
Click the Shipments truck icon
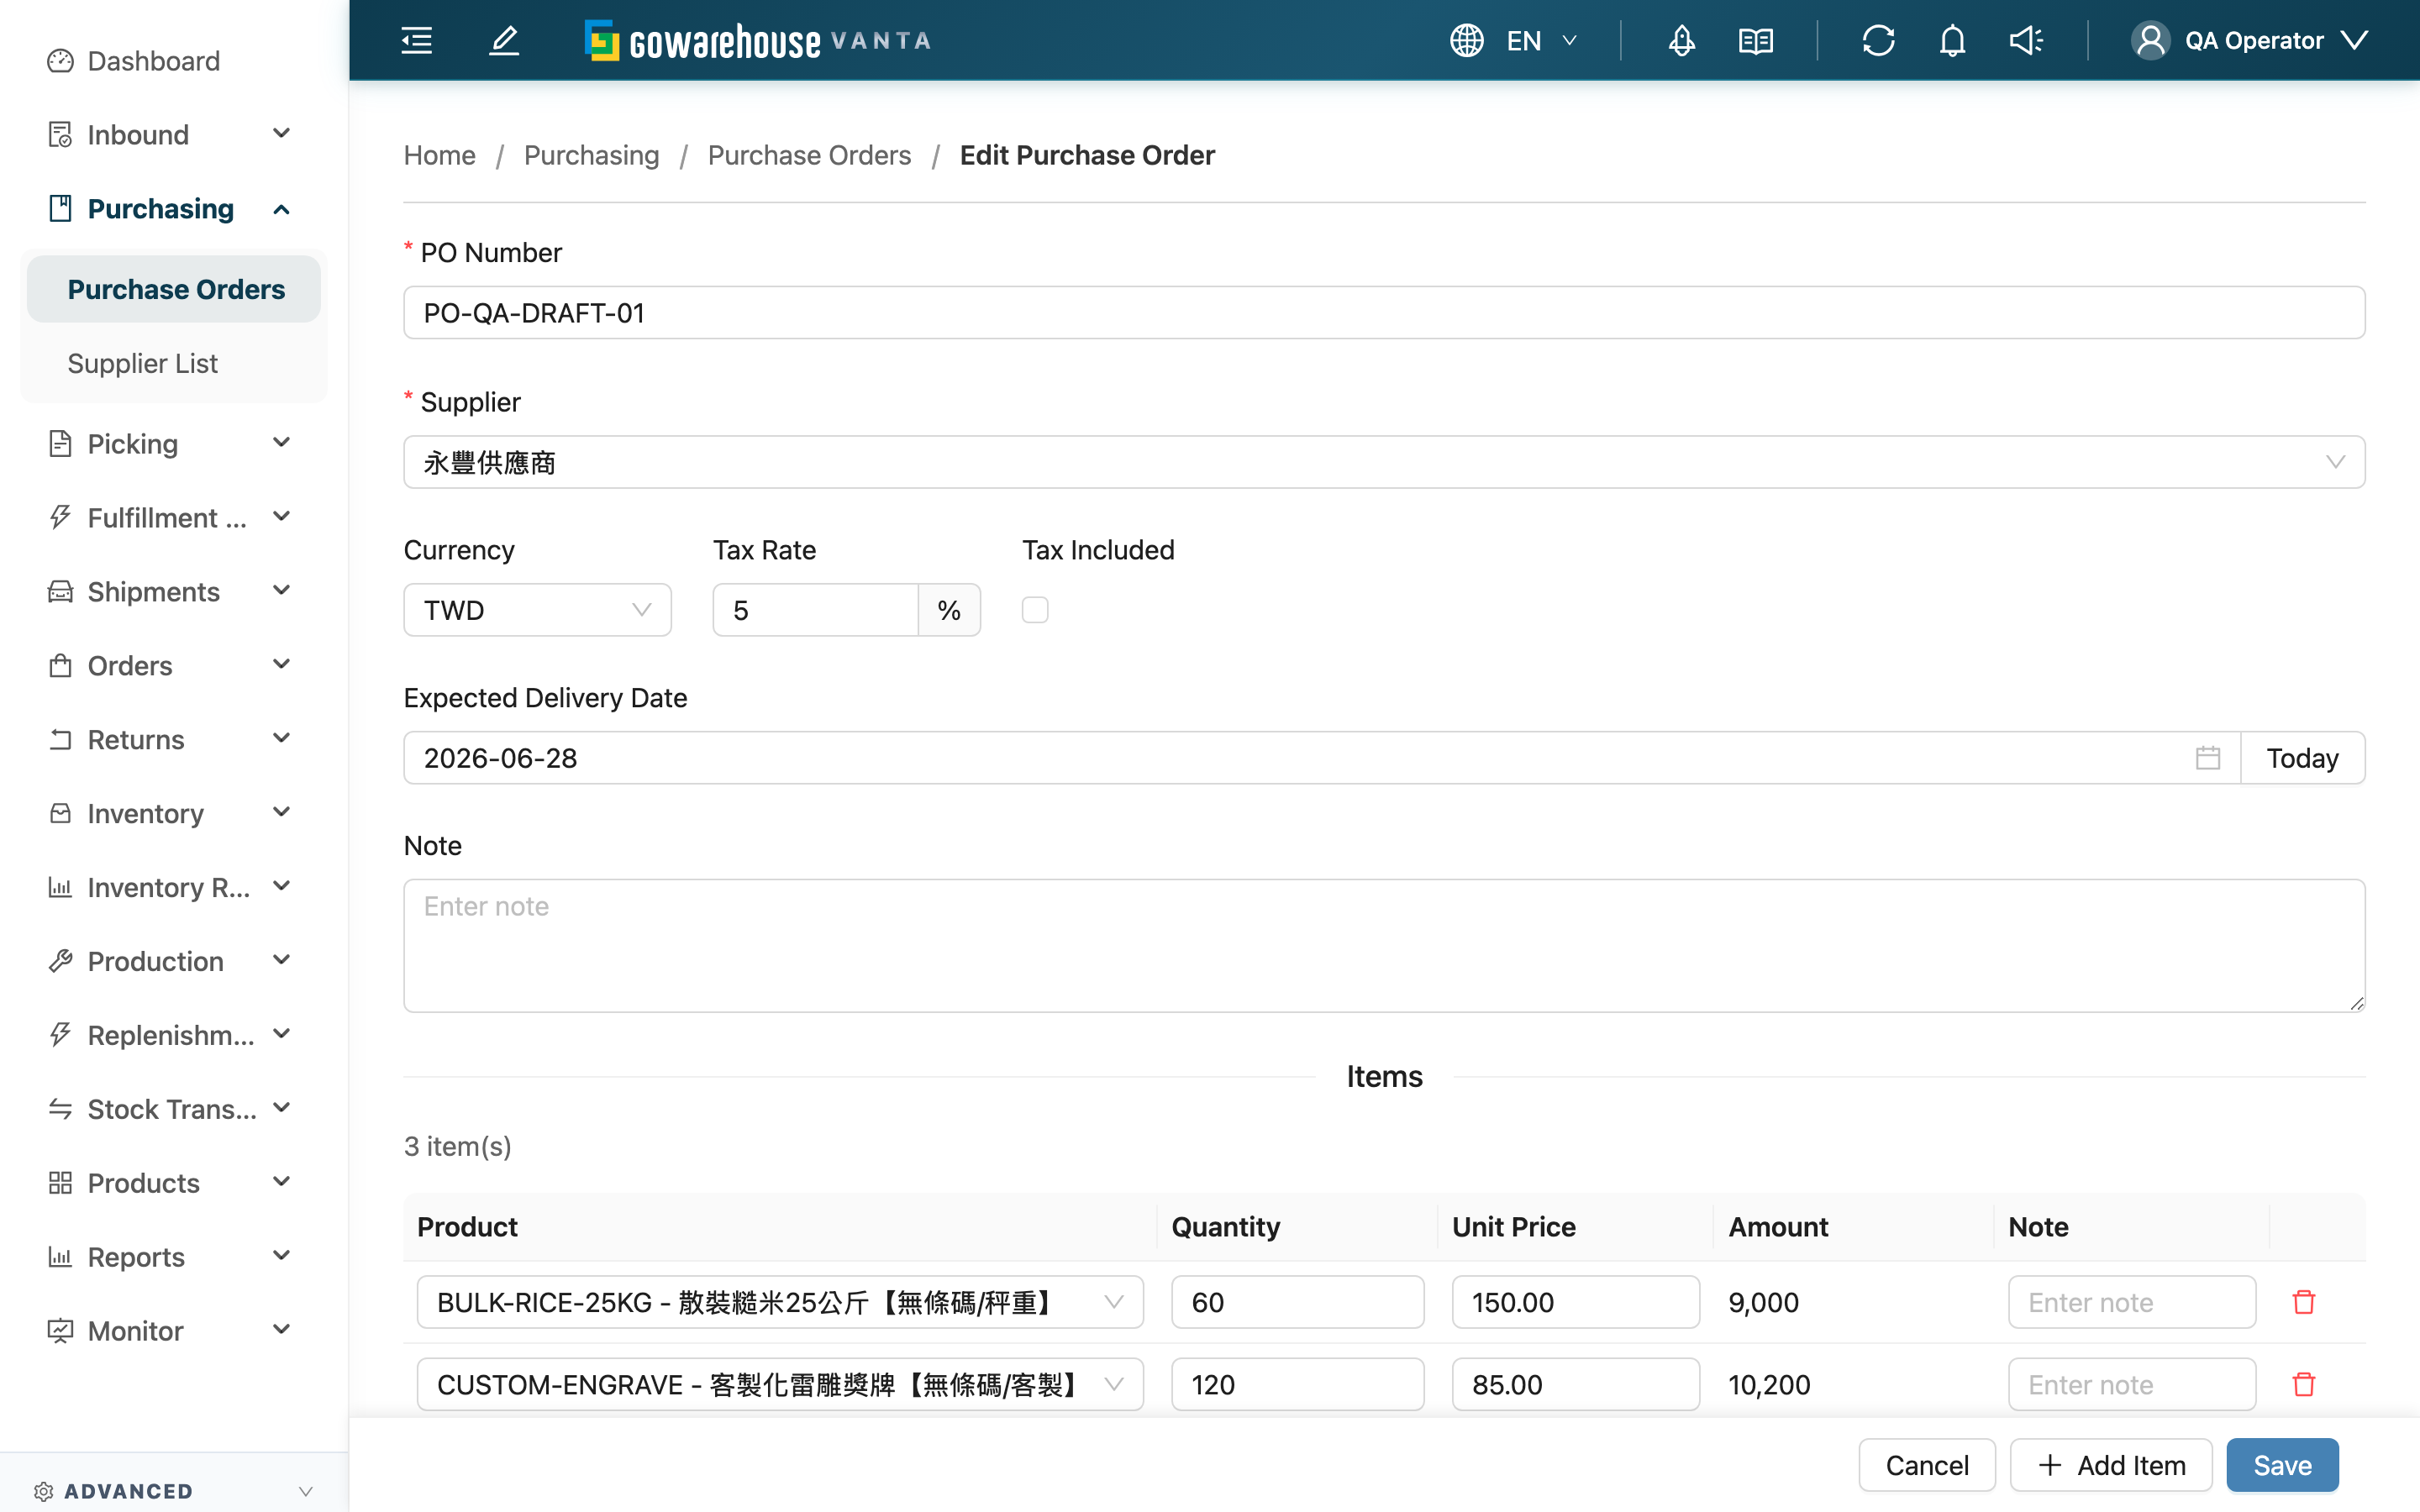[60, 591]
